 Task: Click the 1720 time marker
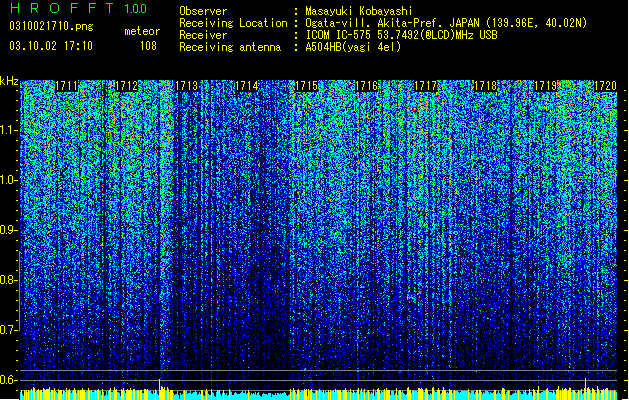[605, 86]
